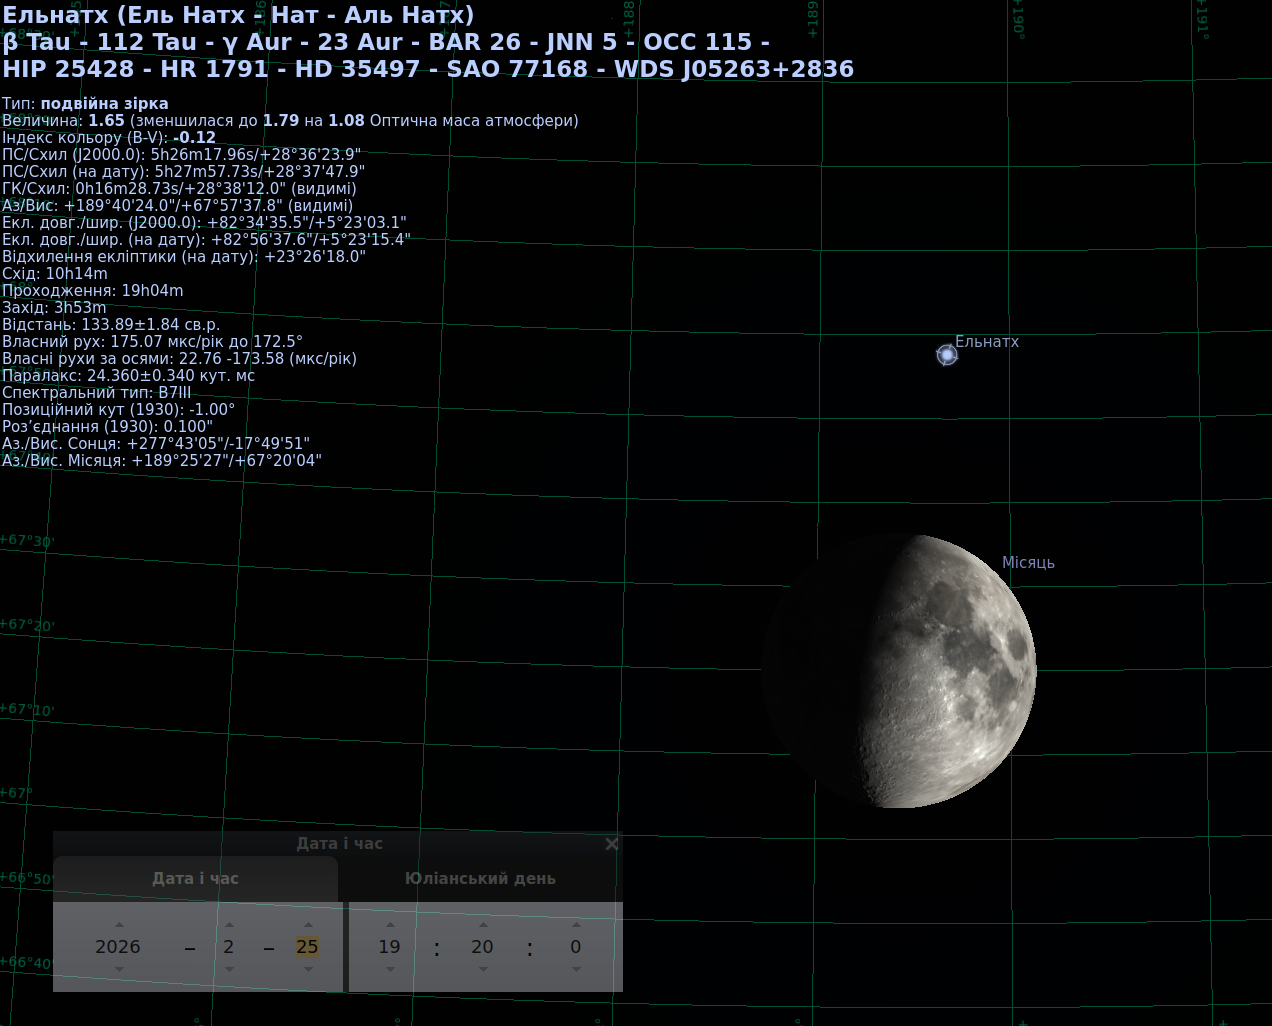
Task: Select the Moon disc in the sky
Action: click(899, 671)
